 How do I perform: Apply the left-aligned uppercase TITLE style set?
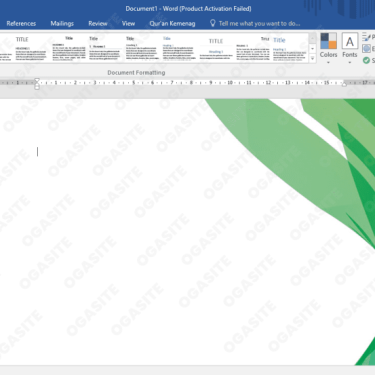[x=31, y=48]
